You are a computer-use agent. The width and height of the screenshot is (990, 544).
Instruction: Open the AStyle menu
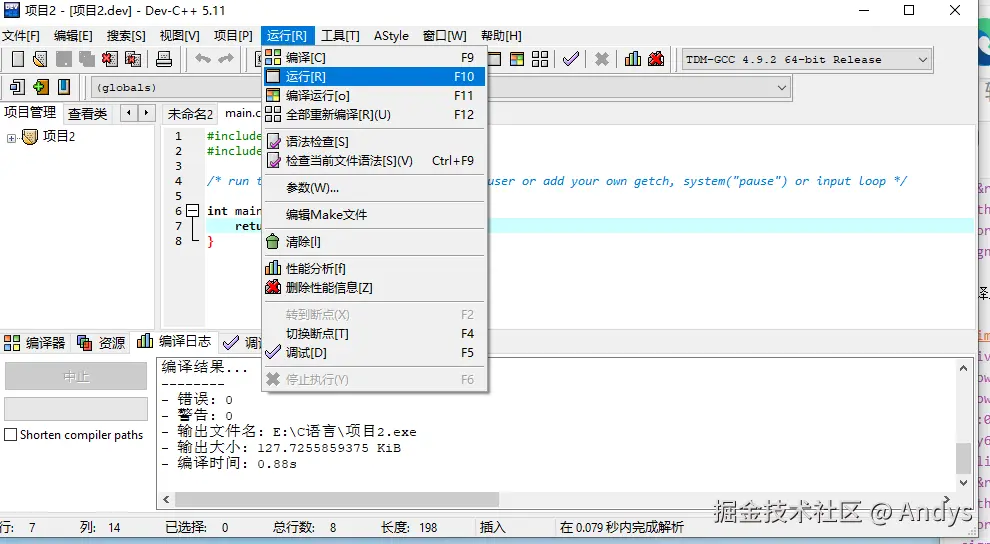tap(391, 36)
